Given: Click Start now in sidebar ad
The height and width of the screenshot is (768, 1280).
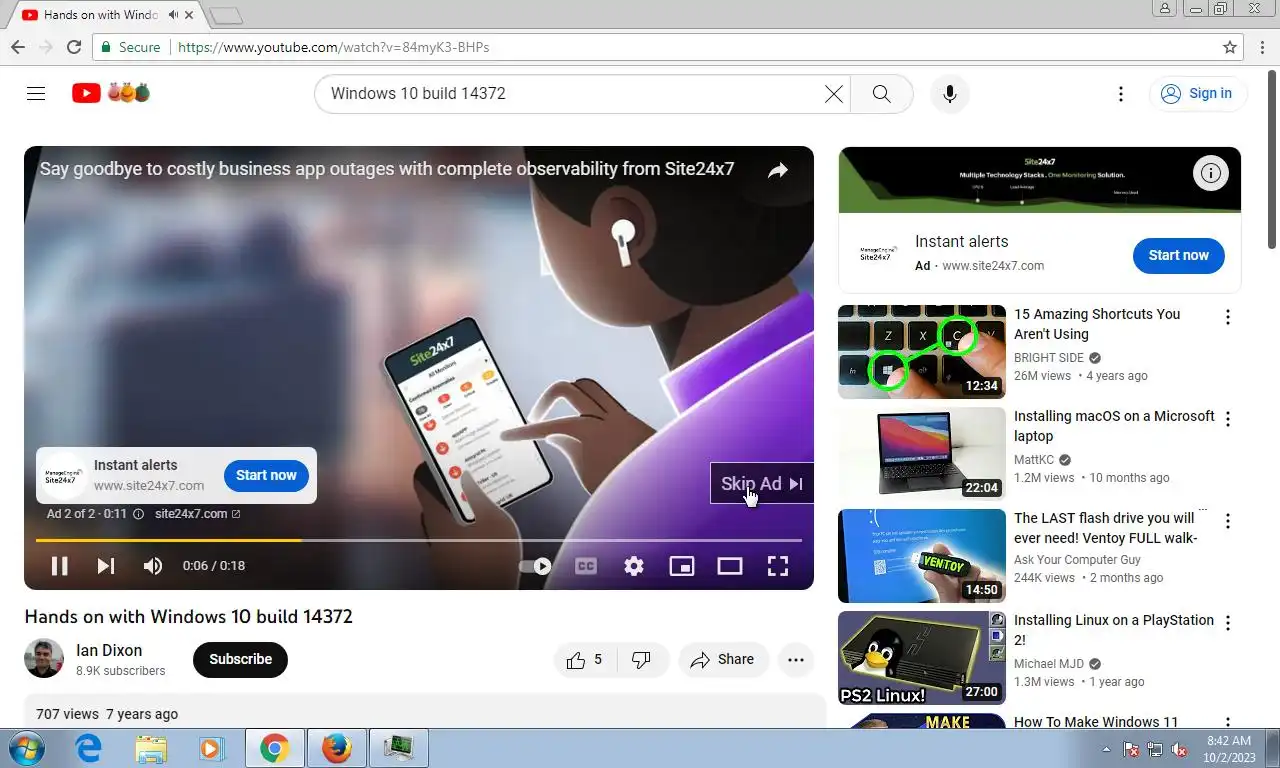Looking at the screenshot, I should [x=1178, y=255].
